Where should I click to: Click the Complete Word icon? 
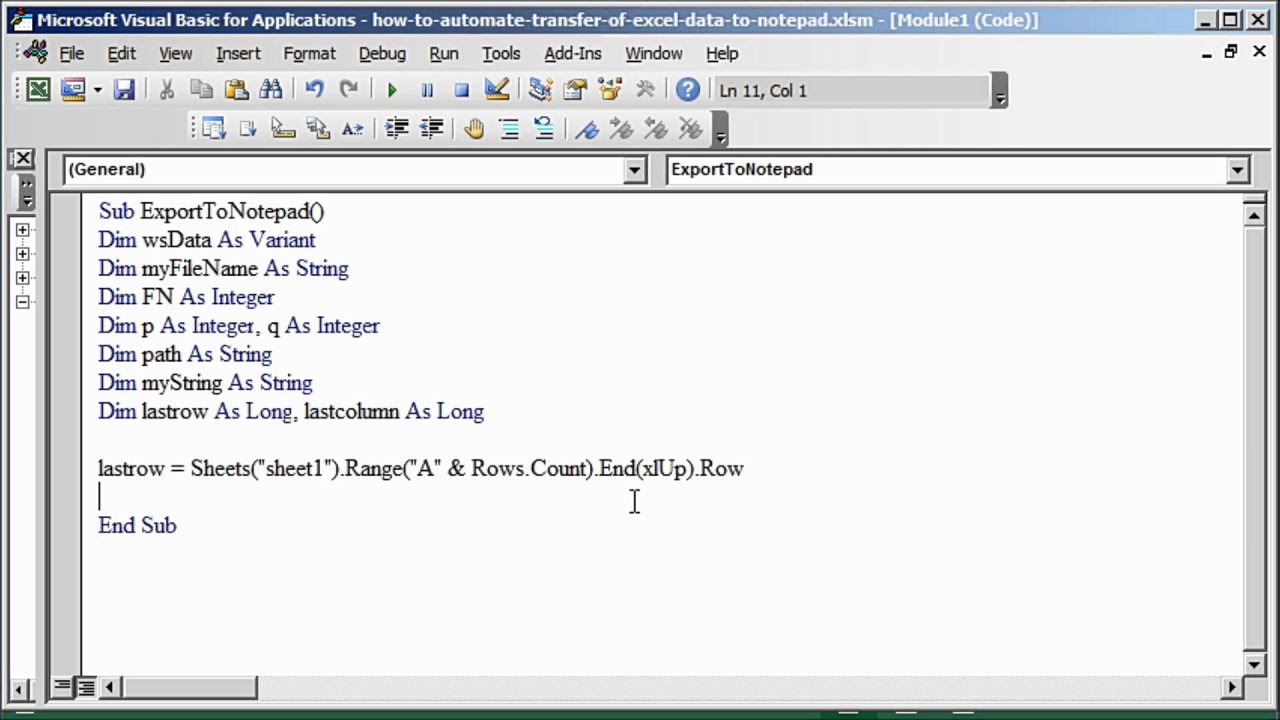pos(352,128)
